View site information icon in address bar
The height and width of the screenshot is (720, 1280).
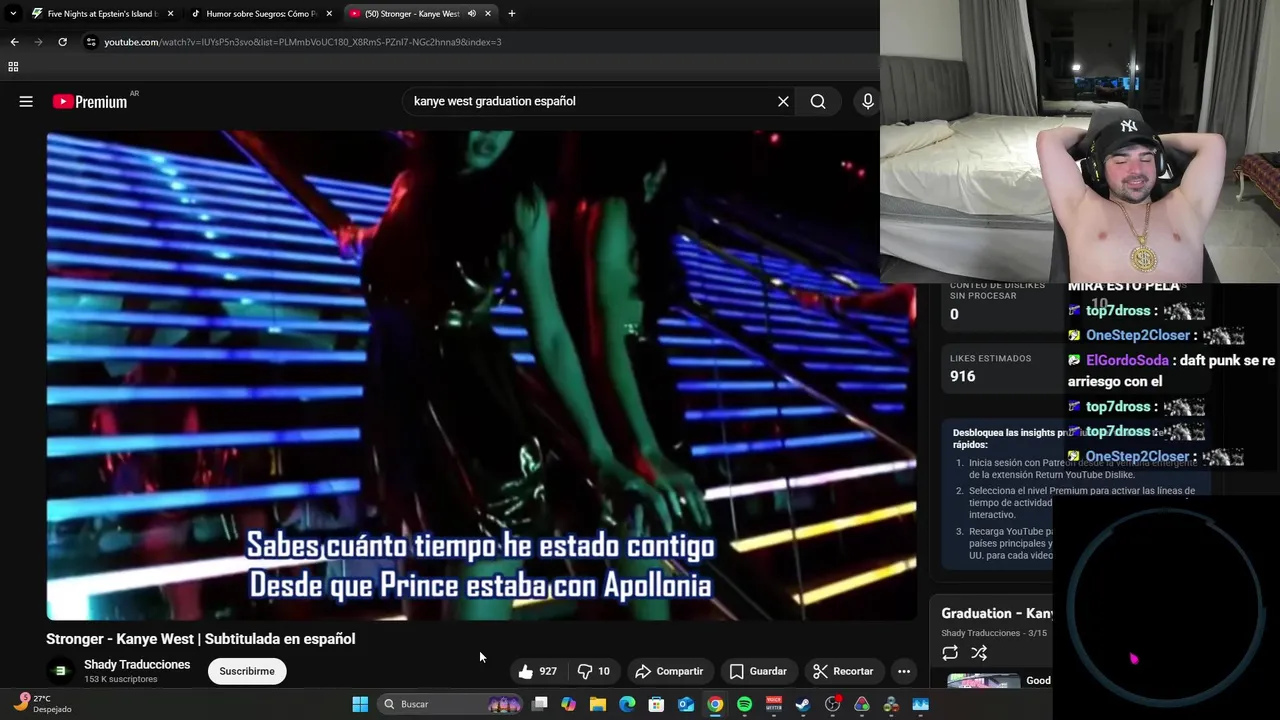point(91,42)
